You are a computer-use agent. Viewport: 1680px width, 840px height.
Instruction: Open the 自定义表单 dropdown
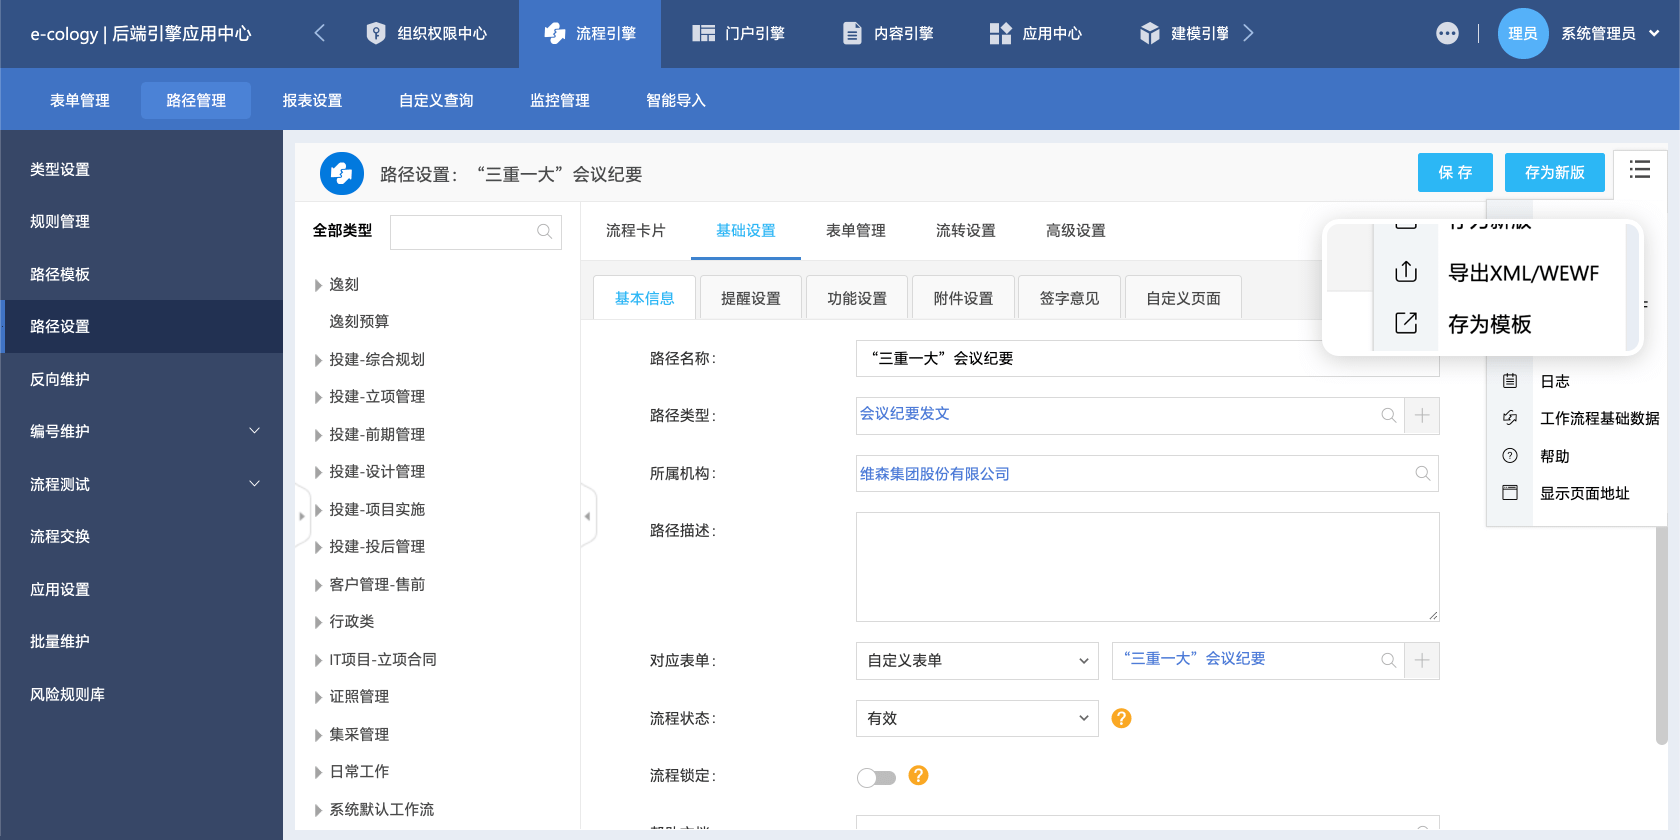[977, 661]
